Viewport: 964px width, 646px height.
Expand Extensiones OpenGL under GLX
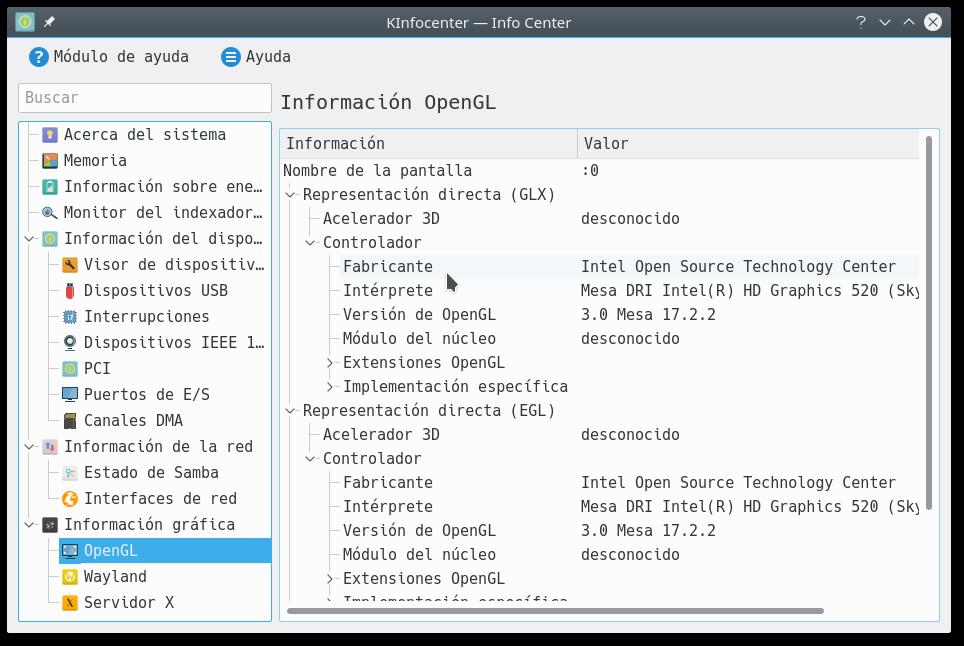330,363
